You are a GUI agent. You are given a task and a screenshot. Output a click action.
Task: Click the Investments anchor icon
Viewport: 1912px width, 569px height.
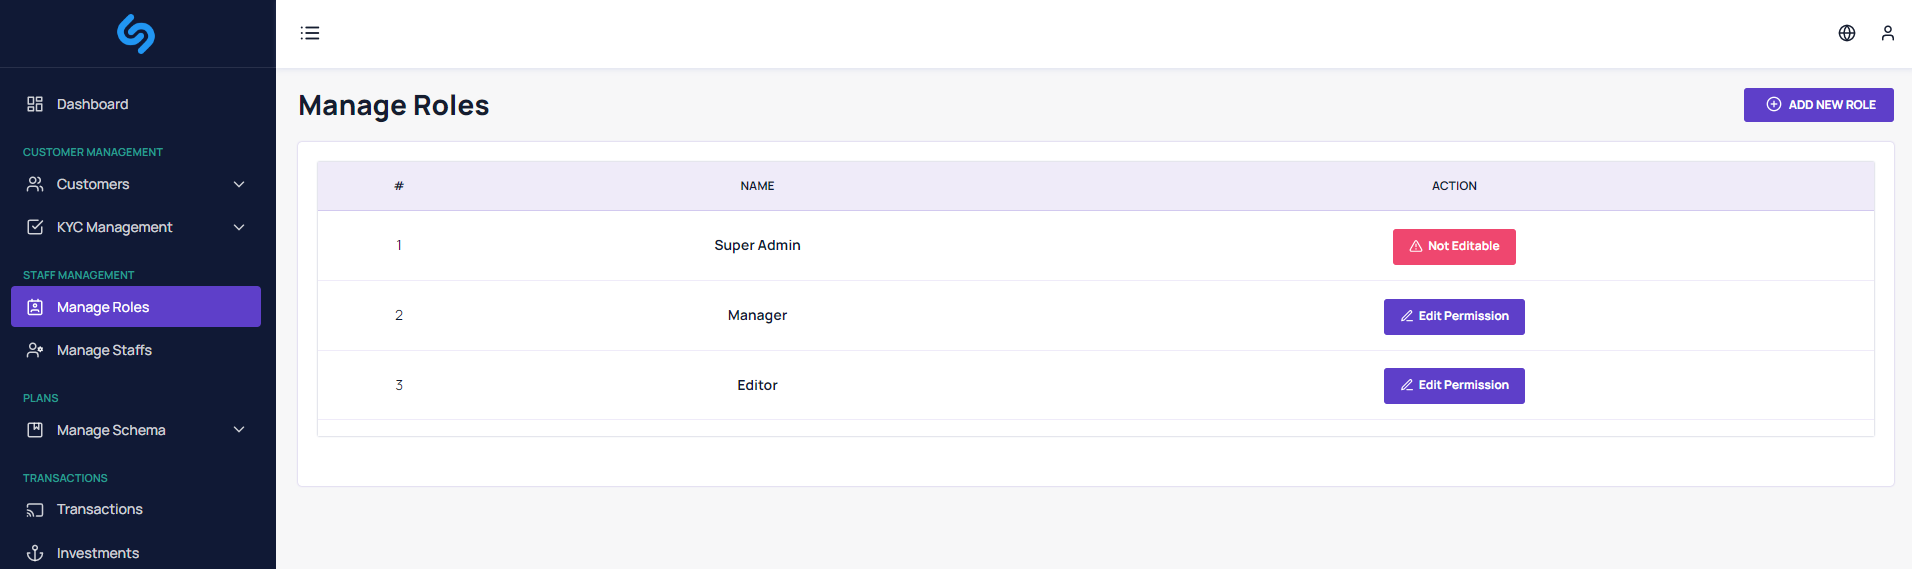tap(35, 553)
